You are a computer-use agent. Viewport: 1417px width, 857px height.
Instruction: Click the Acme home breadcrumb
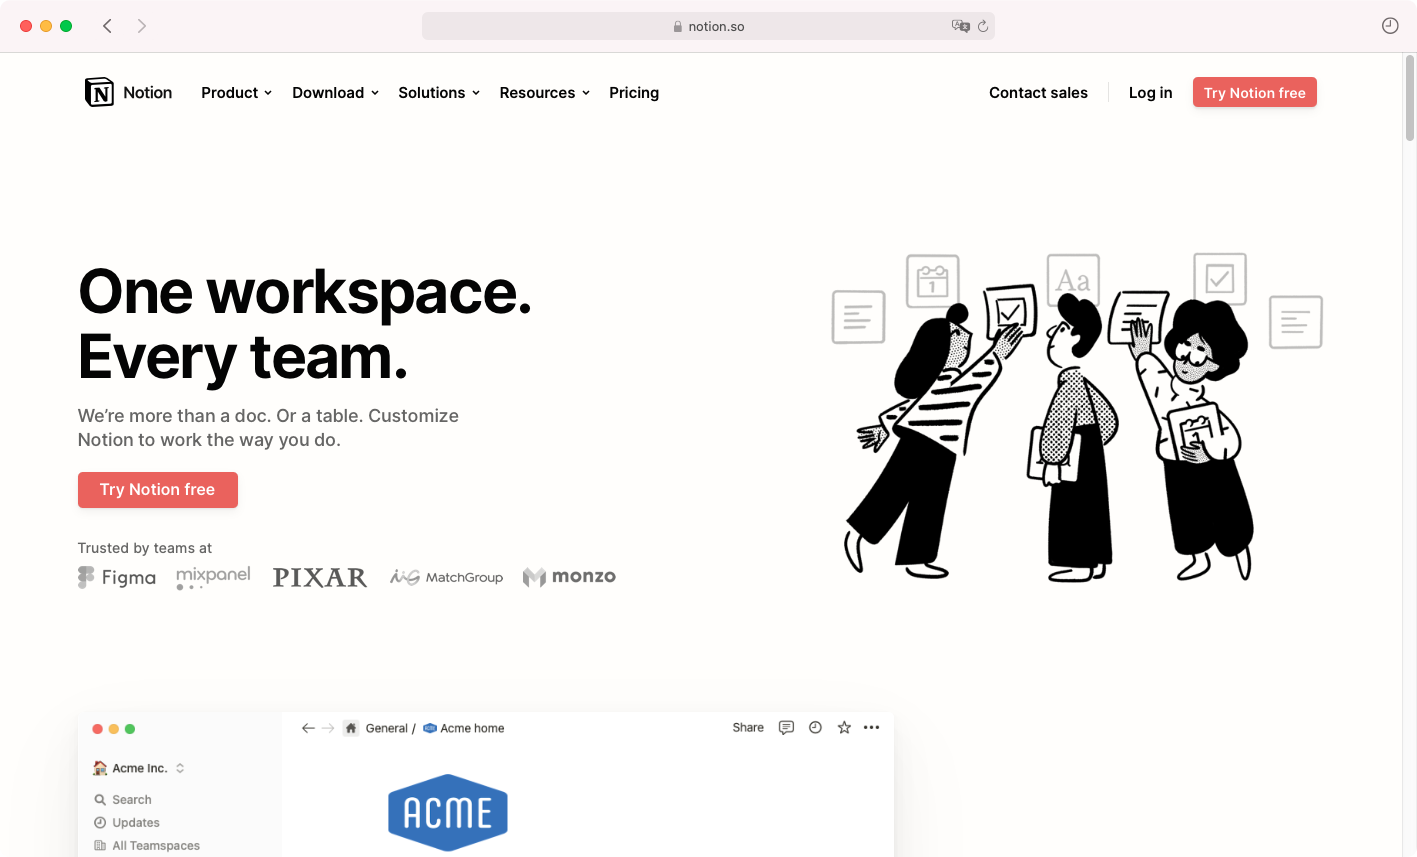tap(464, 728)
